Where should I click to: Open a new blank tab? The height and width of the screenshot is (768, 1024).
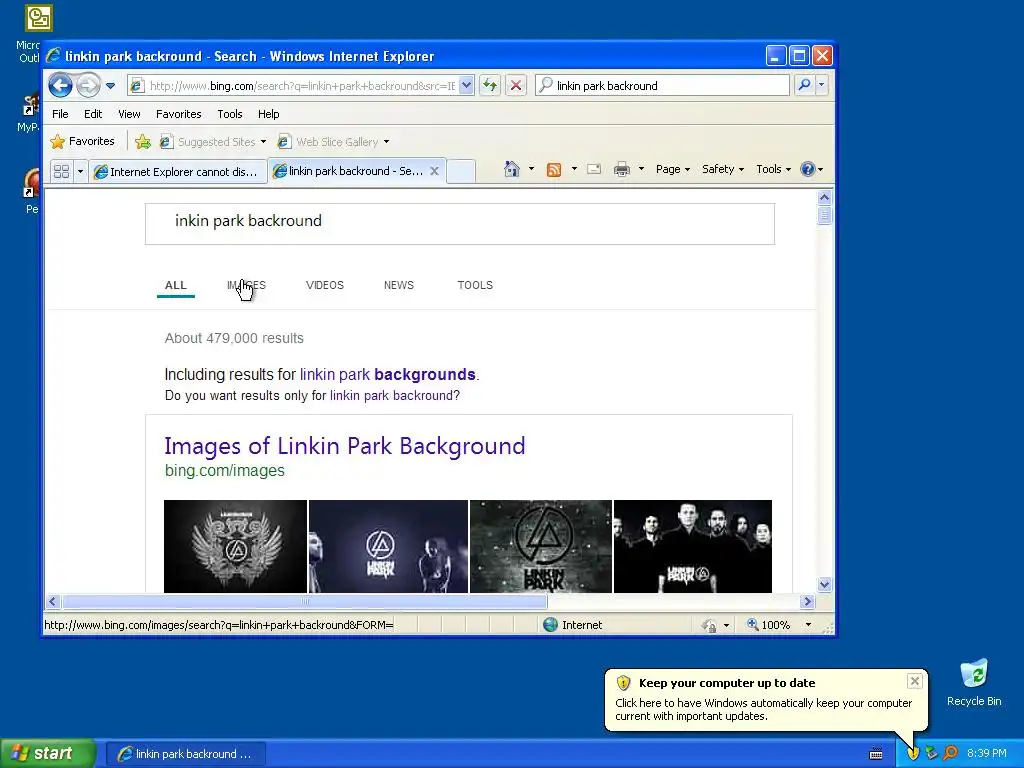pos(460,171)
